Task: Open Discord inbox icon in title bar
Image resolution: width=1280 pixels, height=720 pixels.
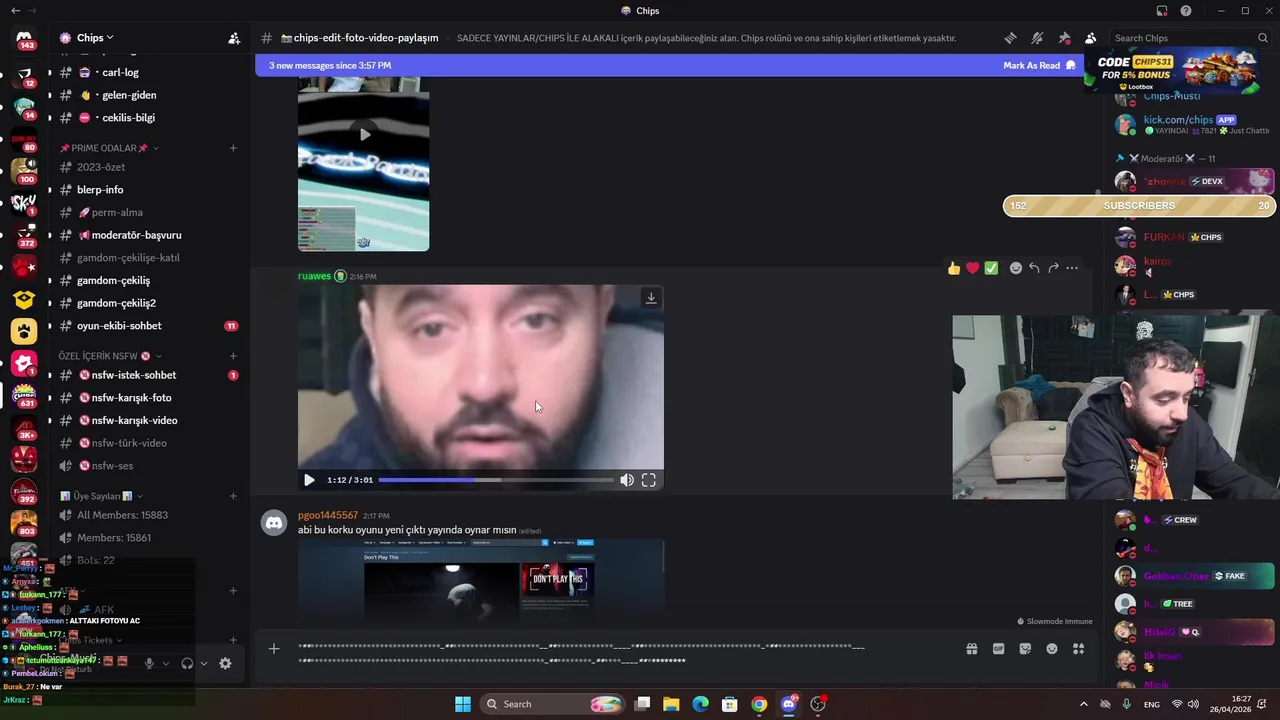Action: pyautogui.click(x=1162, y=11)
